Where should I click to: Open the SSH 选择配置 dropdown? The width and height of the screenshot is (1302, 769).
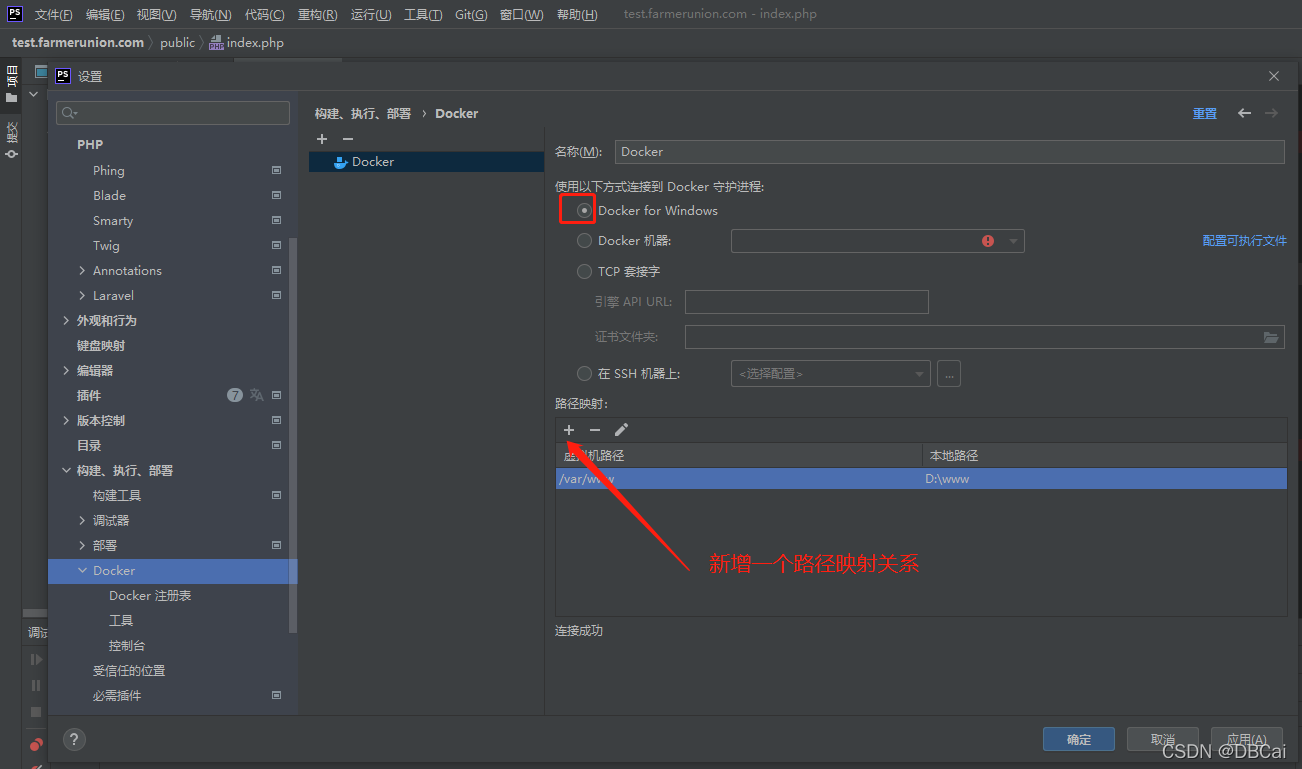tap(831, 374)
